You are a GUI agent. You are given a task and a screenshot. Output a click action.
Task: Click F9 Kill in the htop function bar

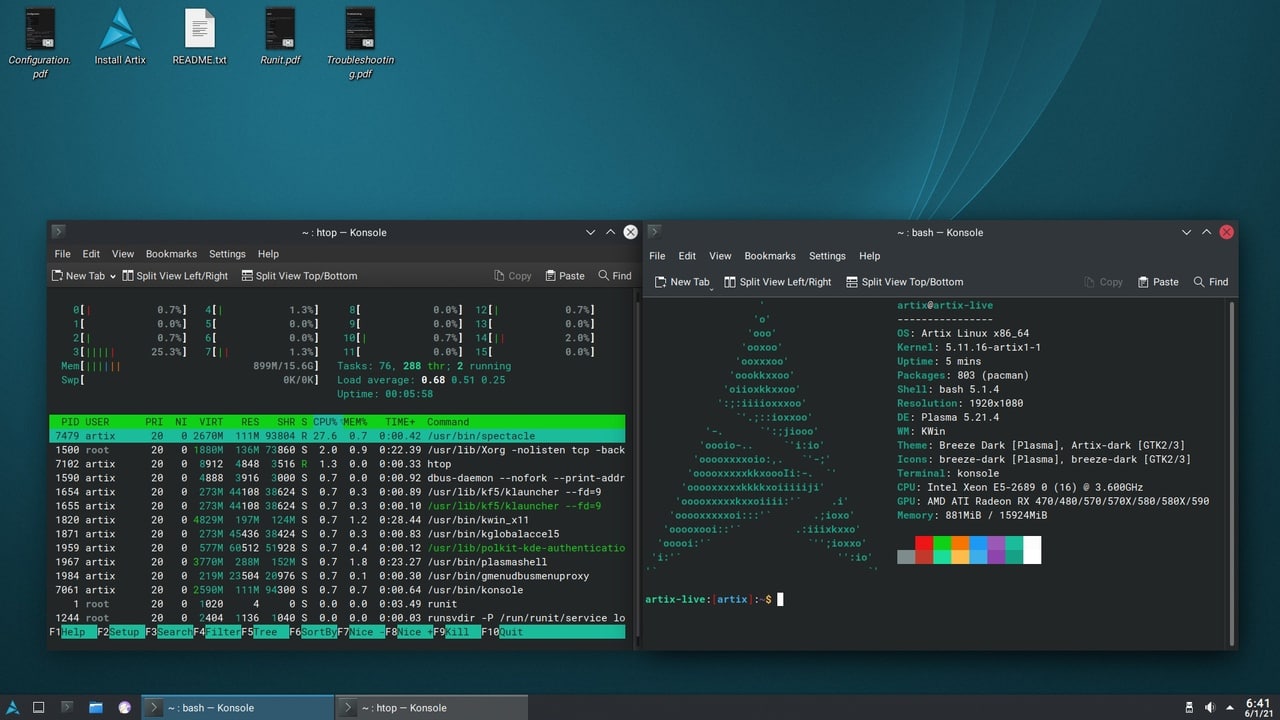click(456, 632)
